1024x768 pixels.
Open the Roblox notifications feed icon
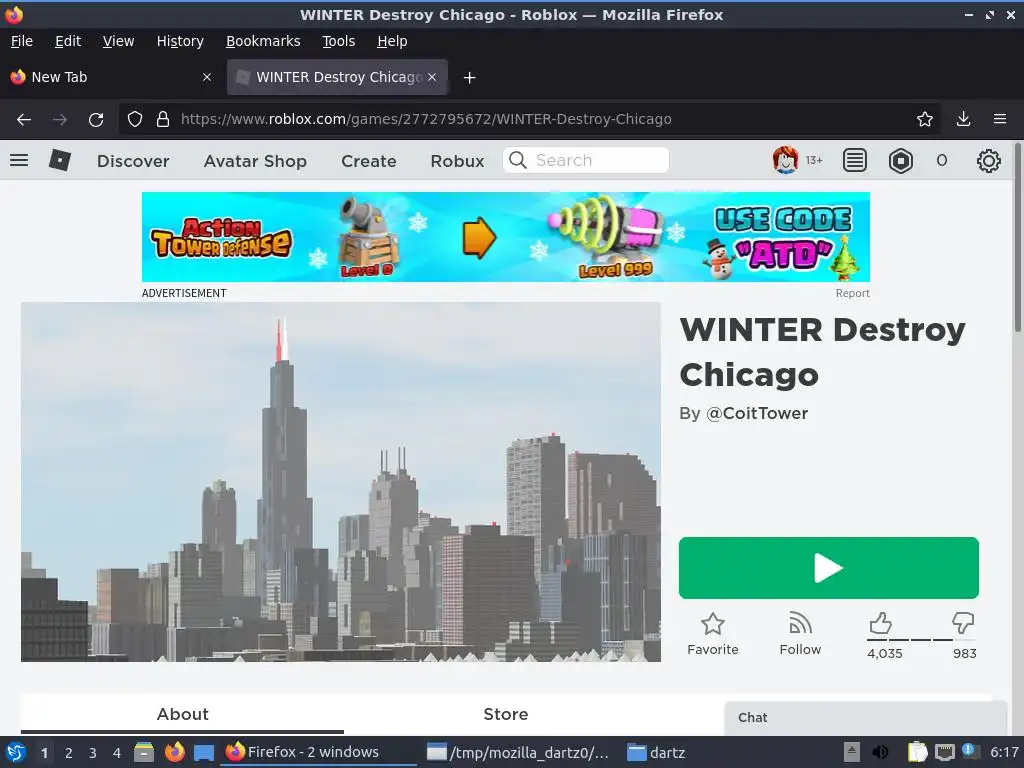(x=854, y=160)
